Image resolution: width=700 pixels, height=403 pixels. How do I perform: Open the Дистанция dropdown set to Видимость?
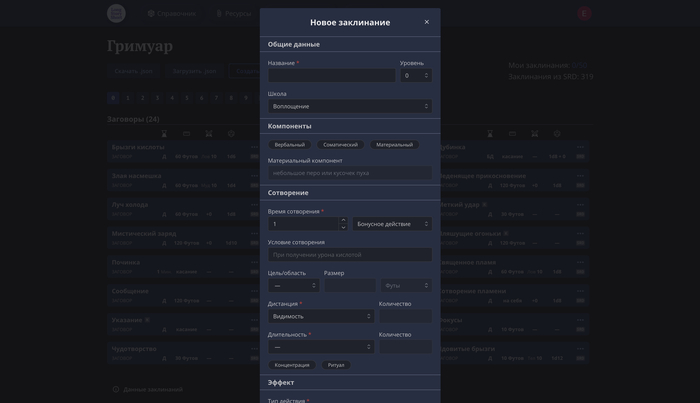point(321,316)
